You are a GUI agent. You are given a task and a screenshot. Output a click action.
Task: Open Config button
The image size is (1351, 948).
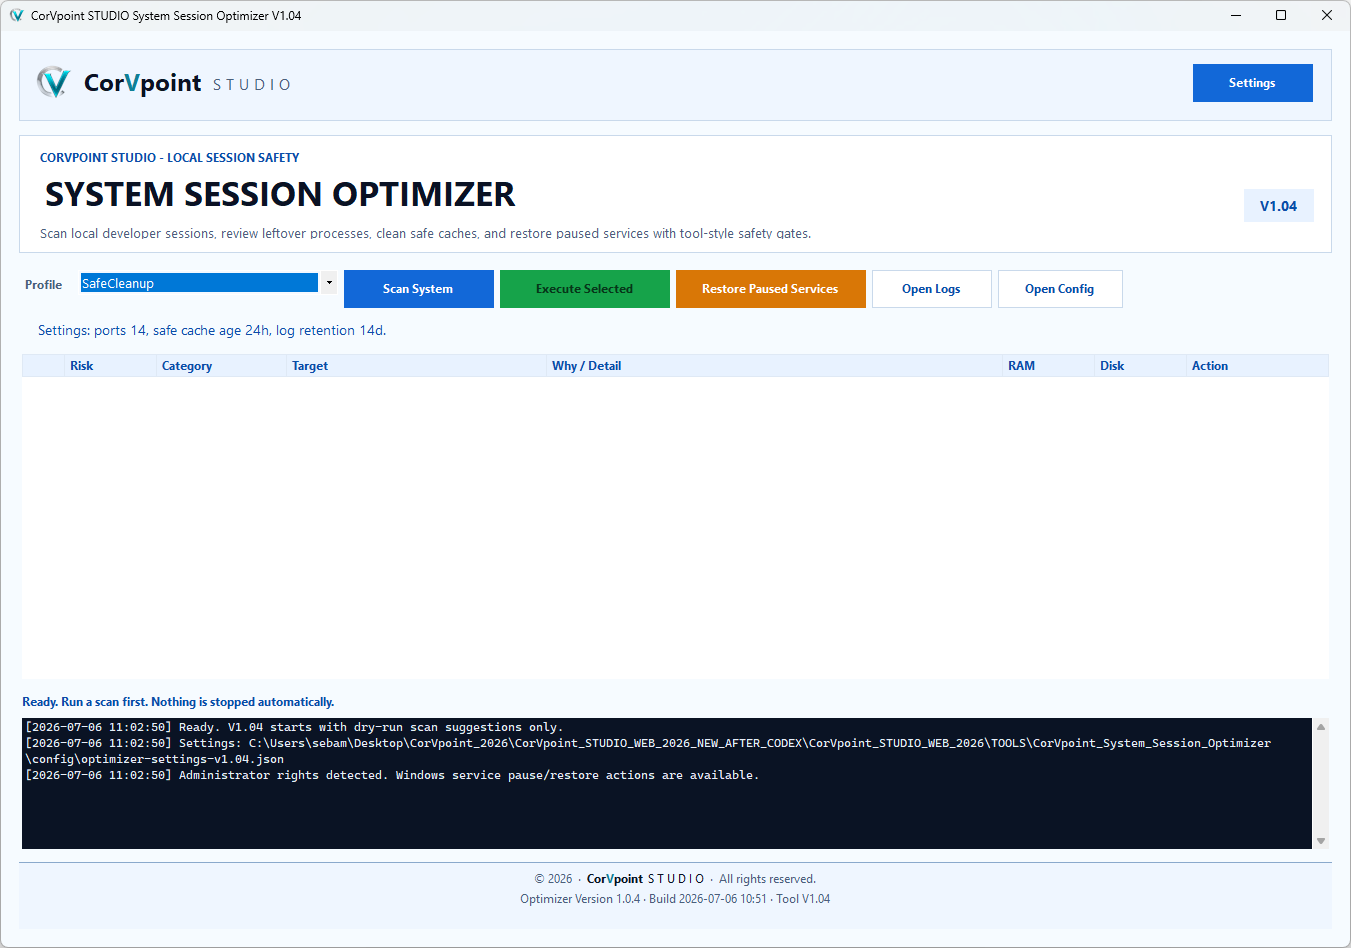tap(1059, 289)
